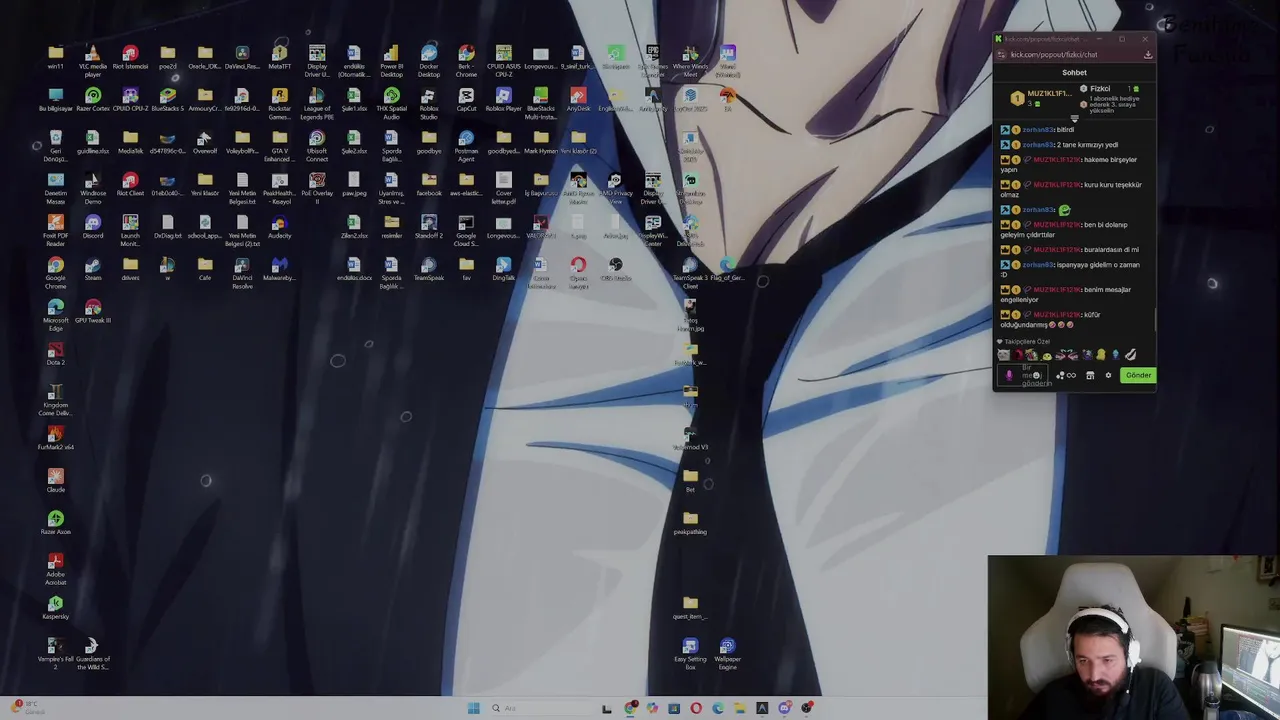Open DaVinci Resolve shortcut under Audacity
Image resolution: width=1280 pixels, height=720 pixels.
tap(242, 272)
